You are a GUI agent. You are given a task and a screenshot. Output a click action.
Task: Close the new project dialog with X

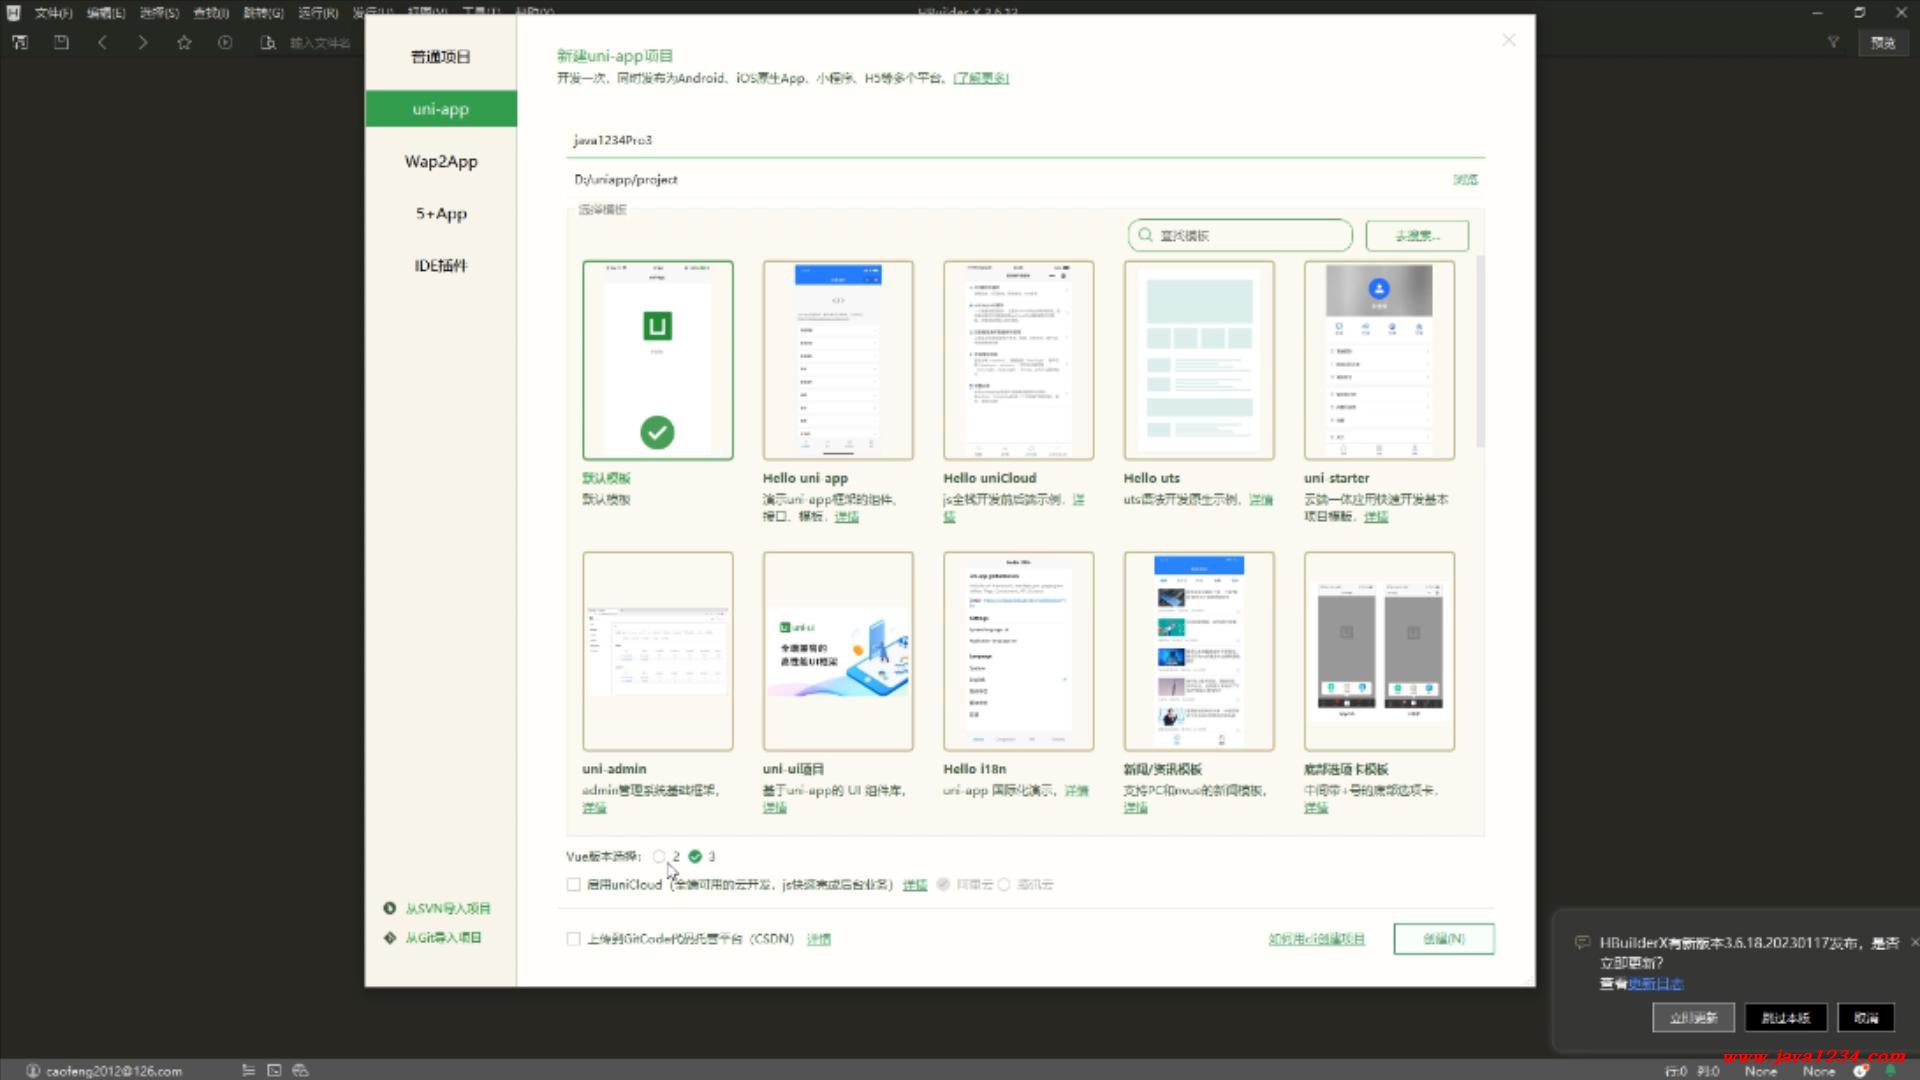pos(1509,40)
